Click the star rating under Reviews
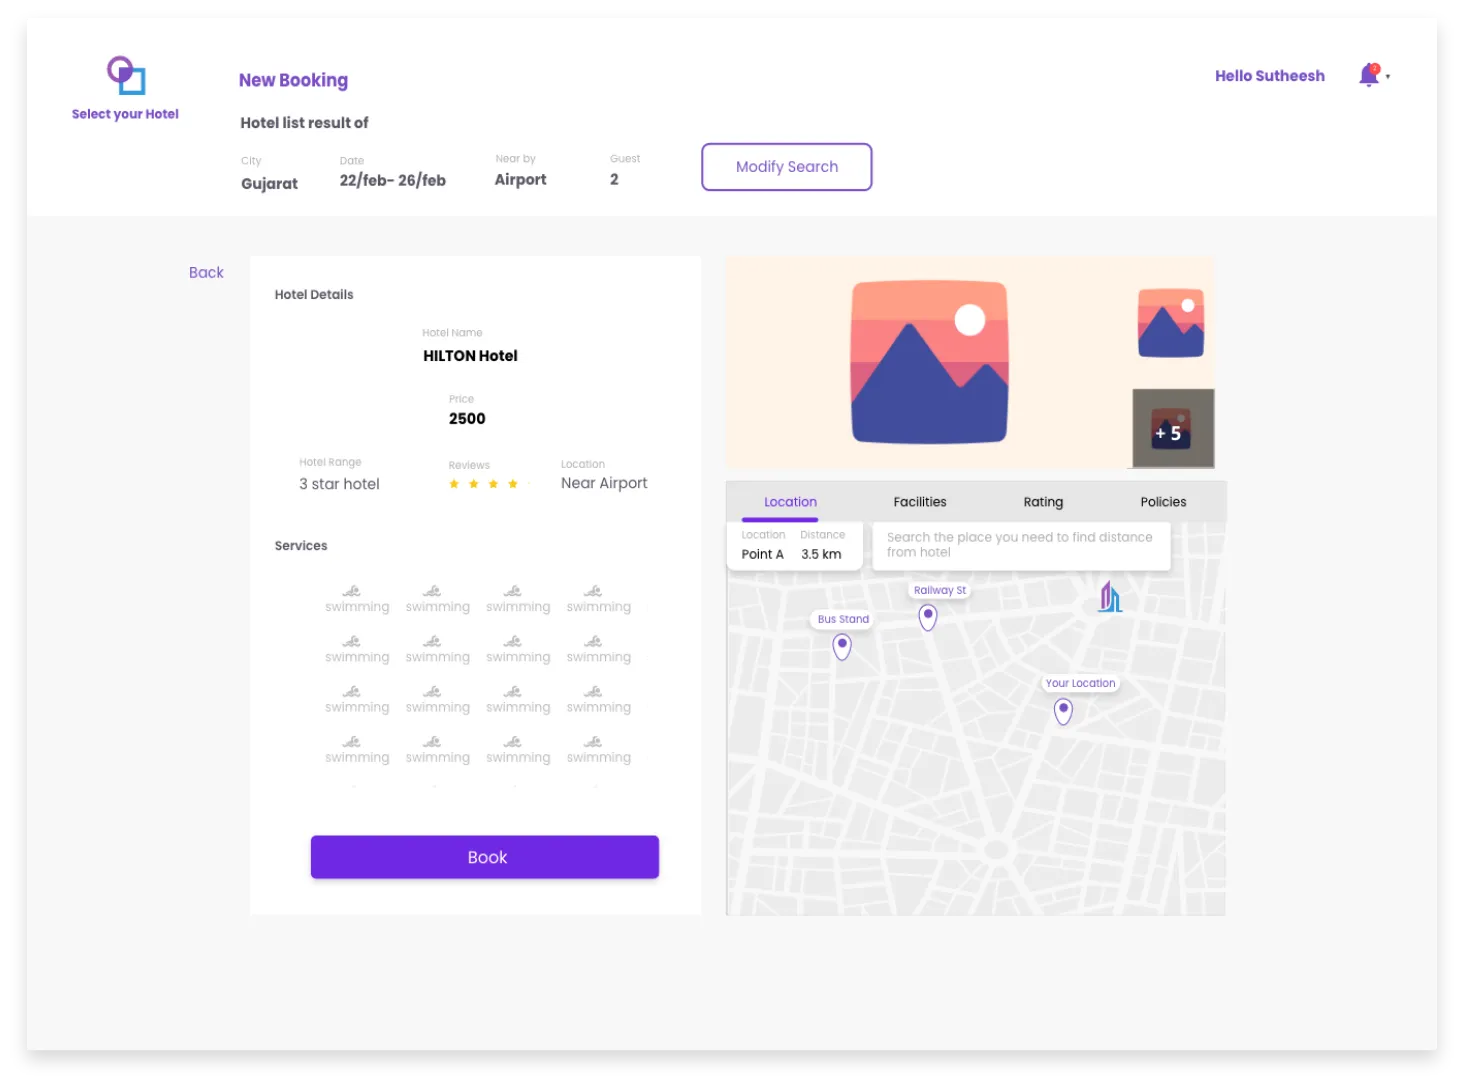 coord(484,484)
